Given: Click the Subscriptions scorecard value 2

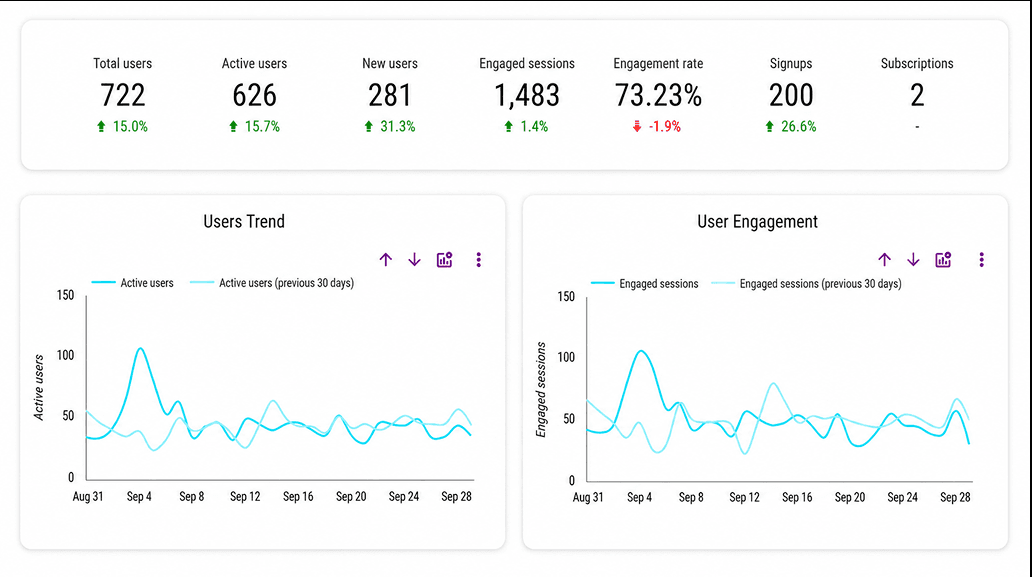Looking at the screenshot, I should tap(917, 95).
